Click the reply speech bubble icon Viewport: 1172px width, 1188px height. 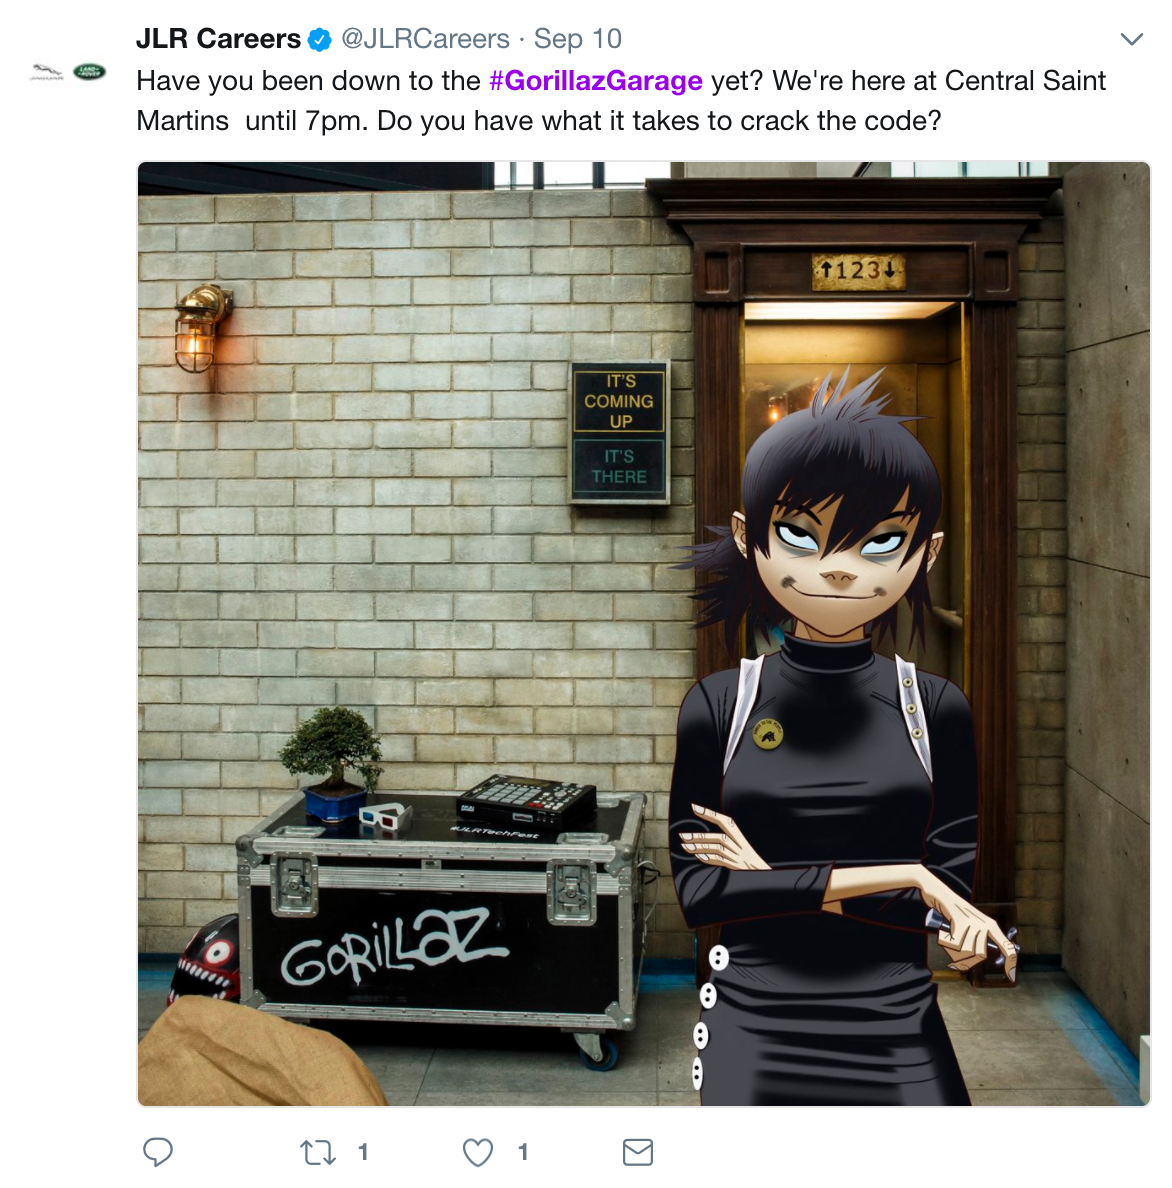click(158, 1152)
